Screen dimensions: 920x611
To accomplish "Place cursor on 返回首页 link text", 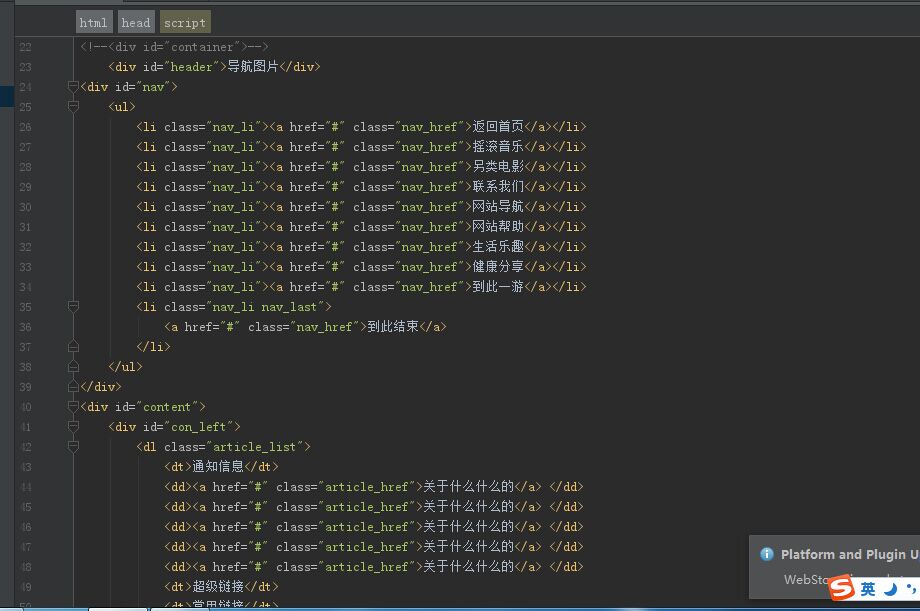I will coord(497,127).
